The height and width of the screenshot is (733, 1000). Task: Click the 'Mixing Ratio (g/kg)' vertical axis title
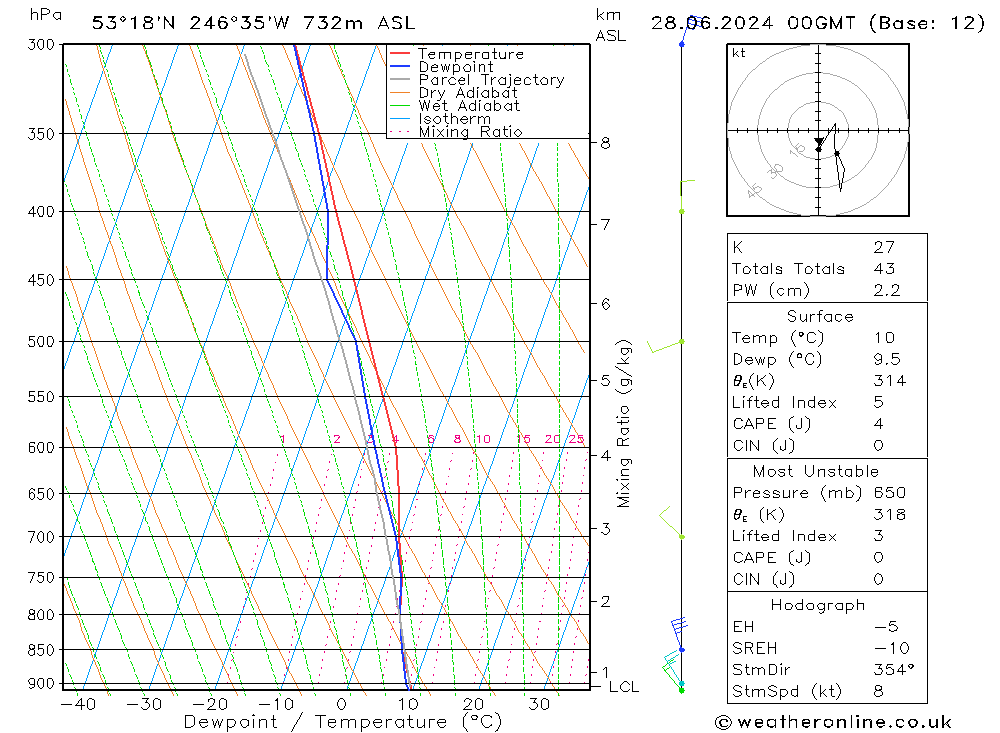point(624,424)
